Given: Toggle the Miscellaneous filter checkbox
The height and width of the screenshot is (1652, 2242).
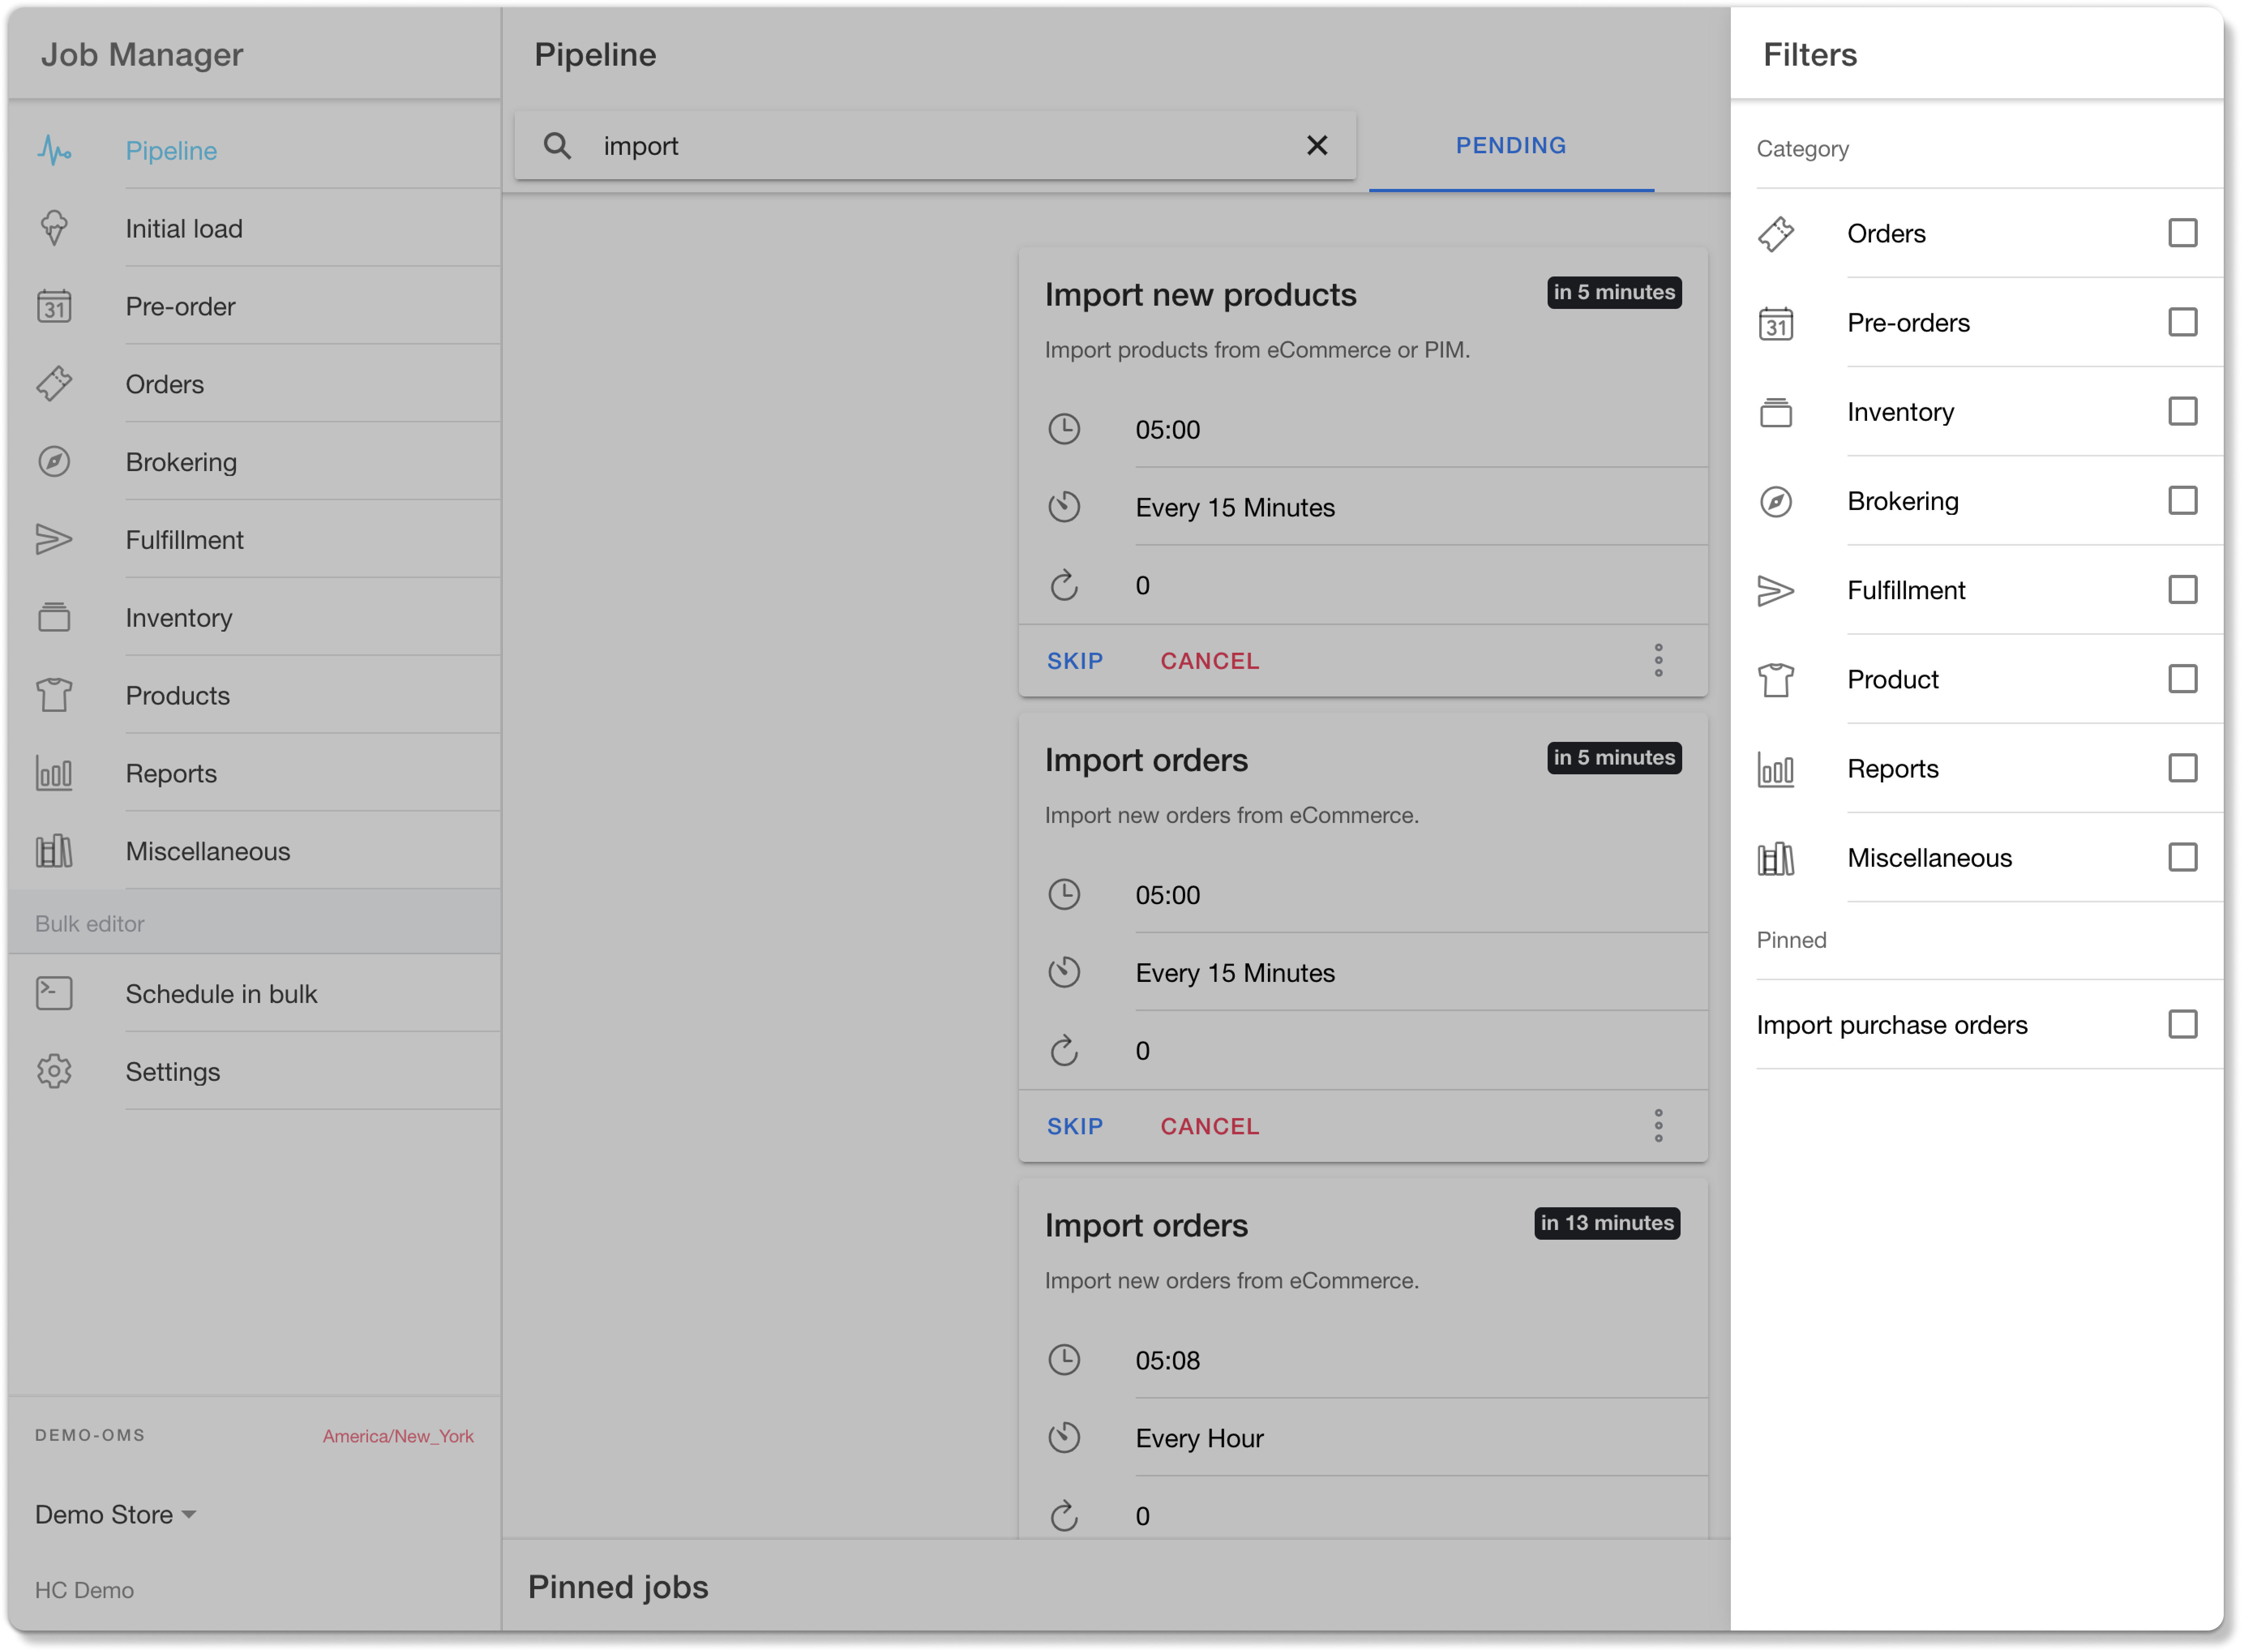Looking at the screenshot, I should 2182,858.
